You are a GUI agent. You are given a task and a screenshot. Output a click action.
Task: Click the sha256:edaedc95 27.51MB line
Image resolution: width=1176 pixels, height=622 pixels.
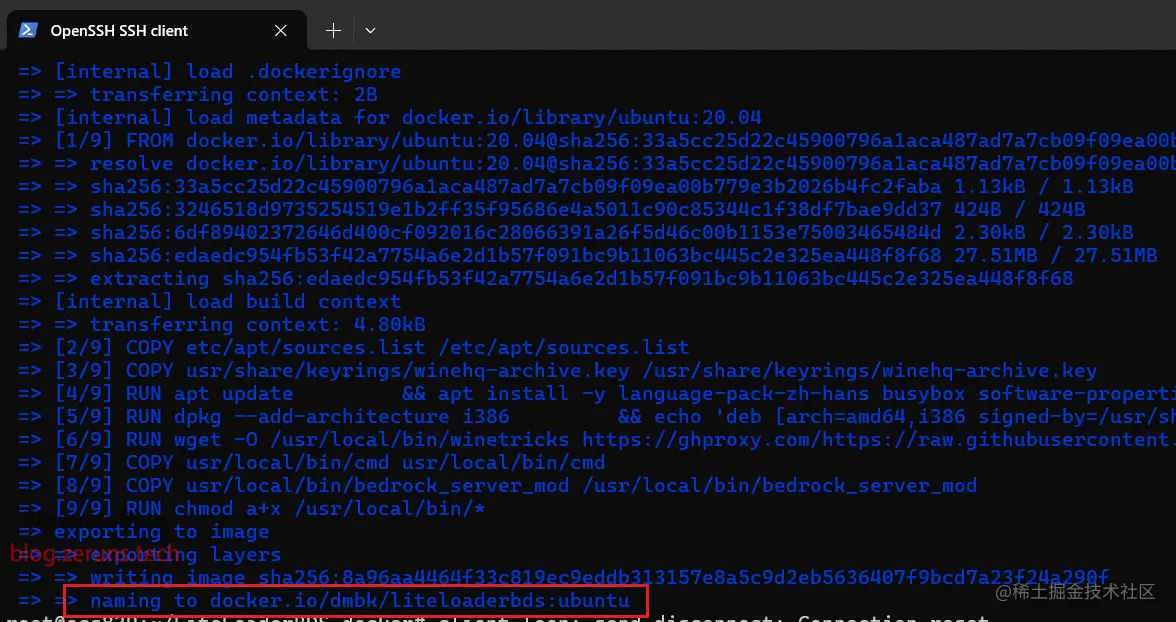[x=588, y=256]
